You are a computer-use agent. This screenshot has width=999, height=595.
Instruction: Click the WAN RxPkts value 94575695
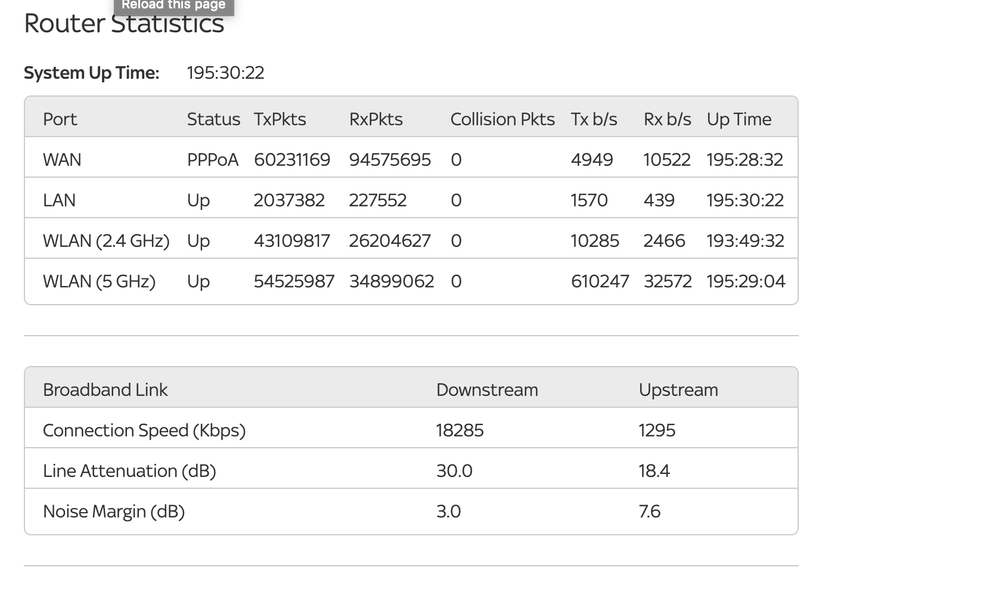[x=390, y=160]
